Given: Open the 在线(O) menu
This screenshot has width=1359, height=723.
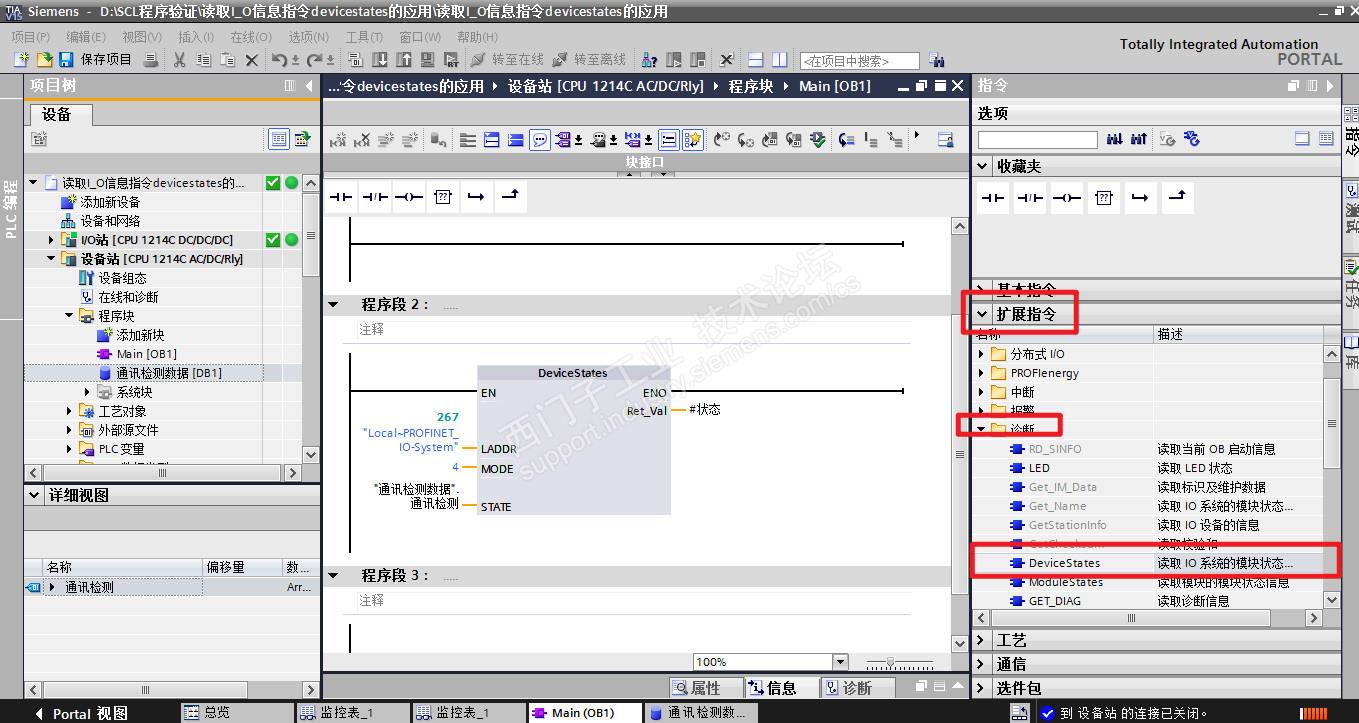Looking at the screenshot, I should click(x=250, y=37).
